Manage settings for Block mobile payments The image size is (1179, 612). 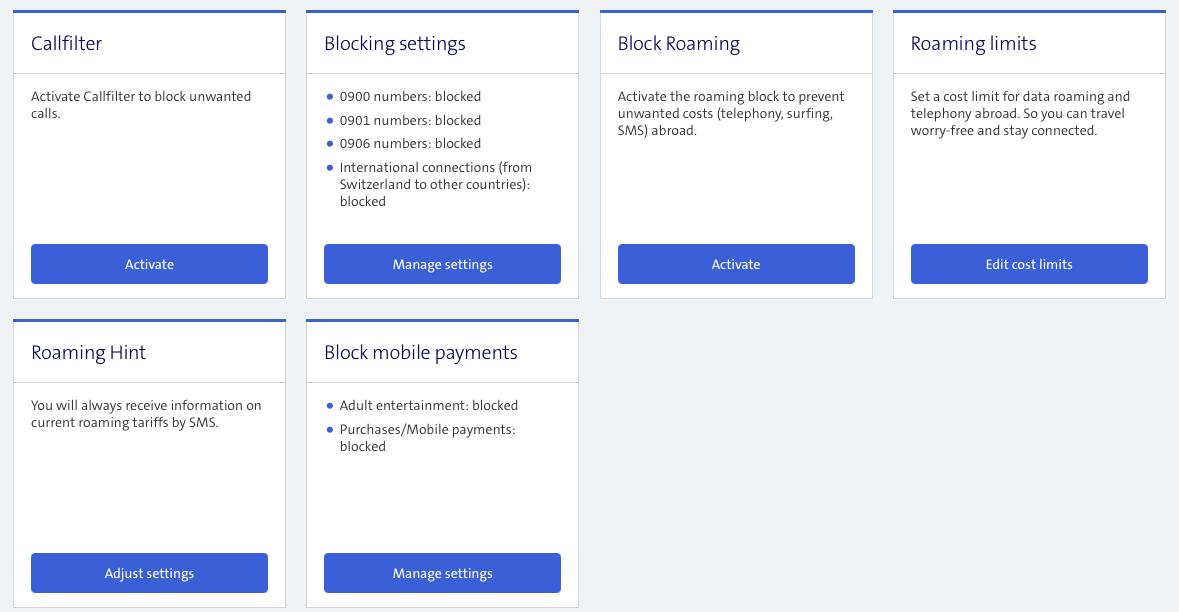pos(442,573)
